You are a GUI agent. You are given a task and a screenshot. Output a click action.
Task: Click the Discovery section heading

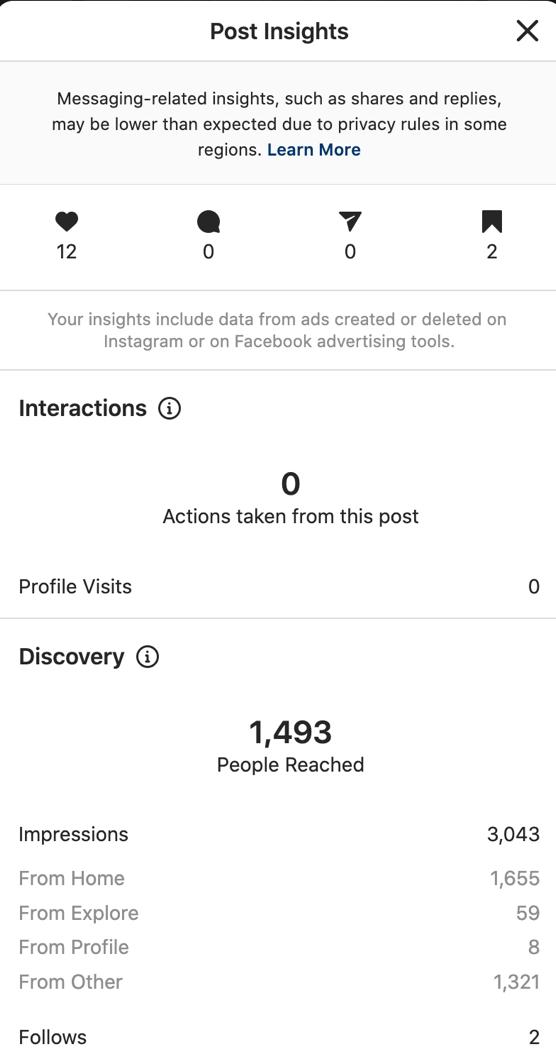72,656
